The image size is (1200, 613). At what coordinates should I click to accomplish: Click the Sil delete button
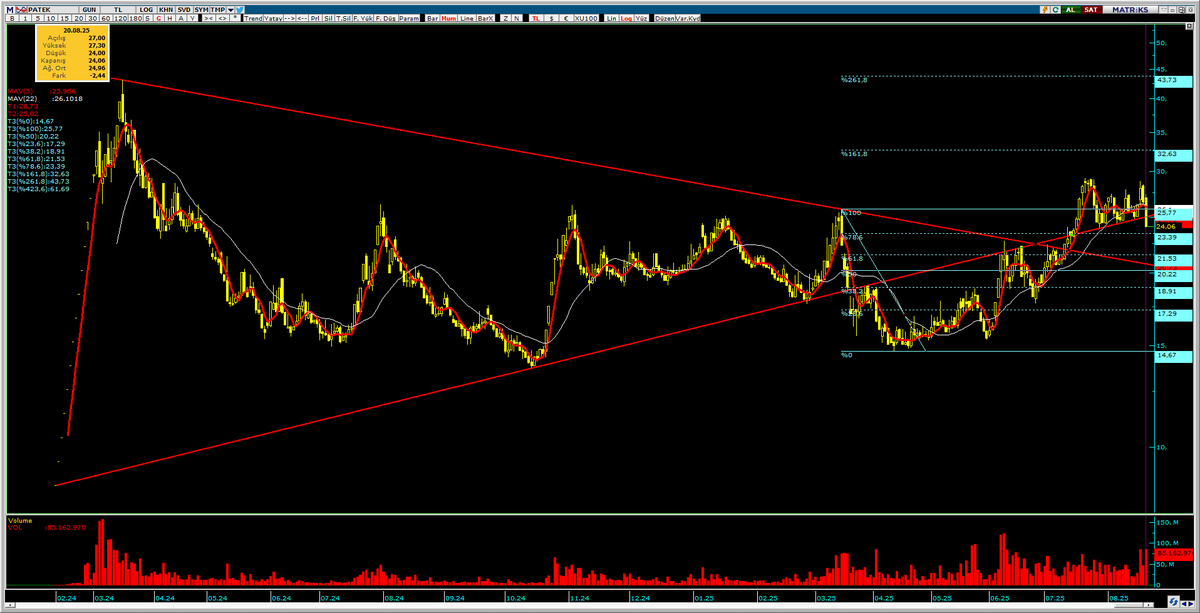pos(328,18)
